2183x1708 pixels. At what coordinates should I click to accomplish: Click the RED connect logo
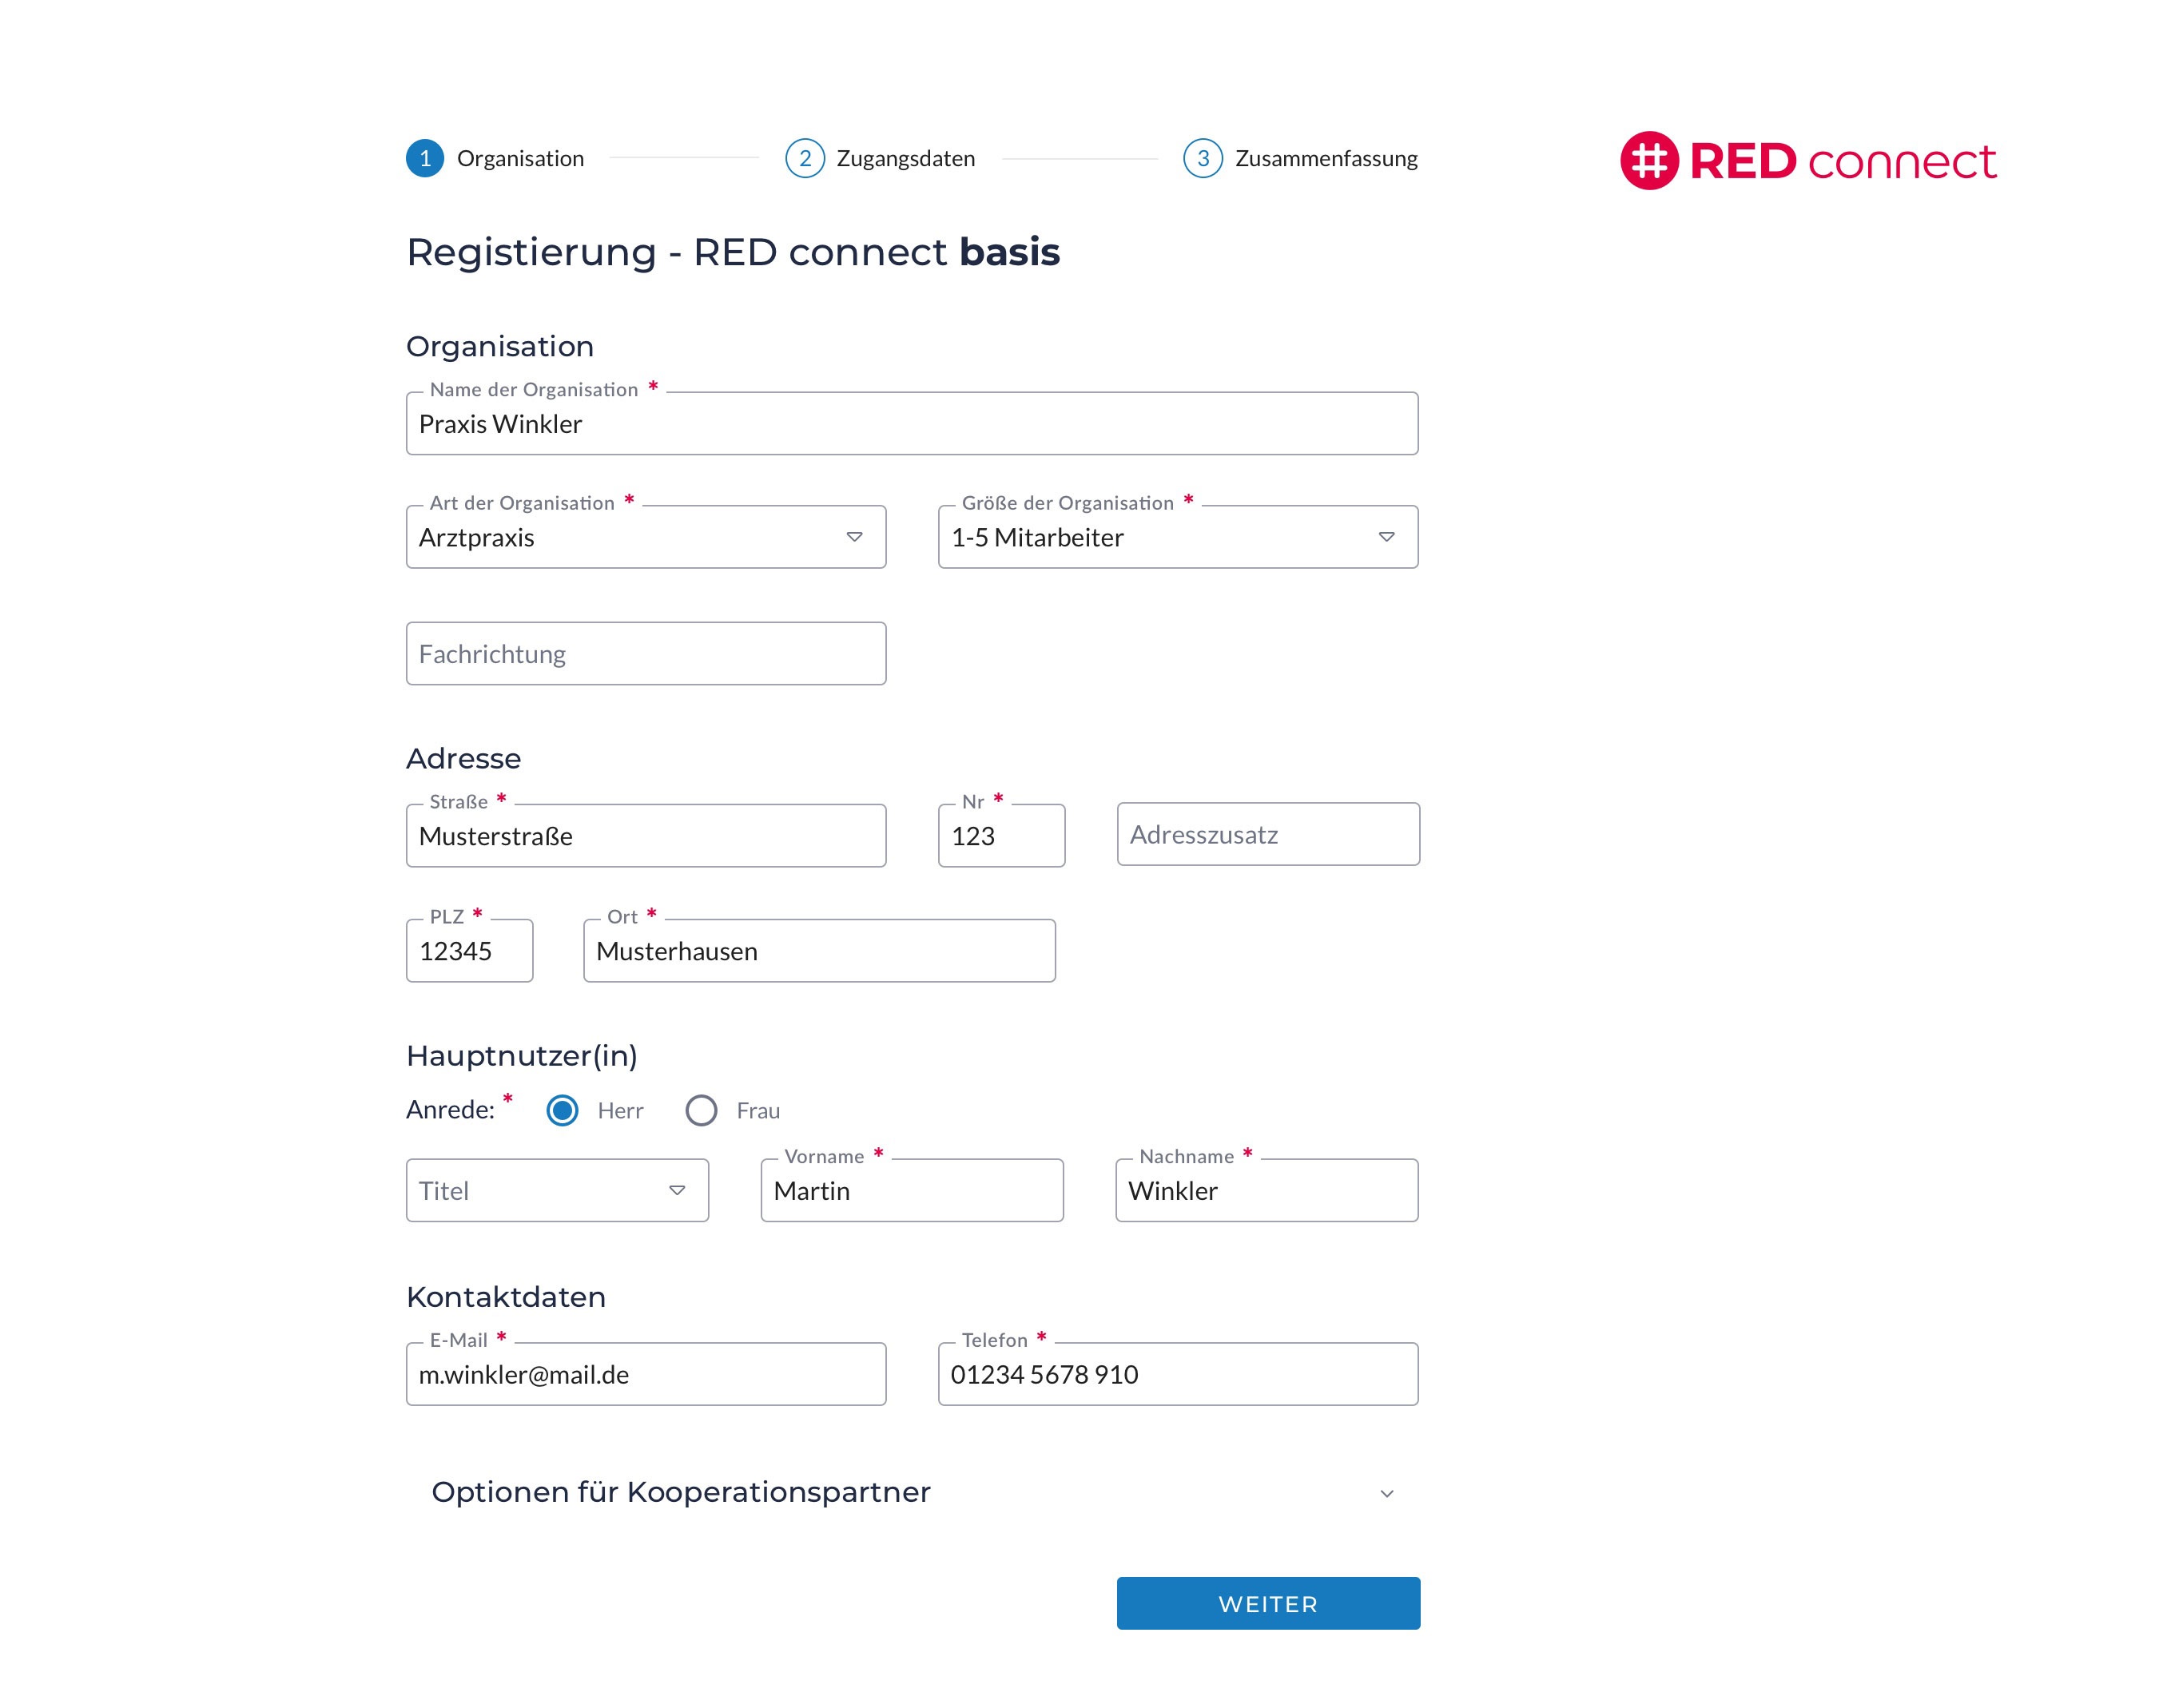1807,160
